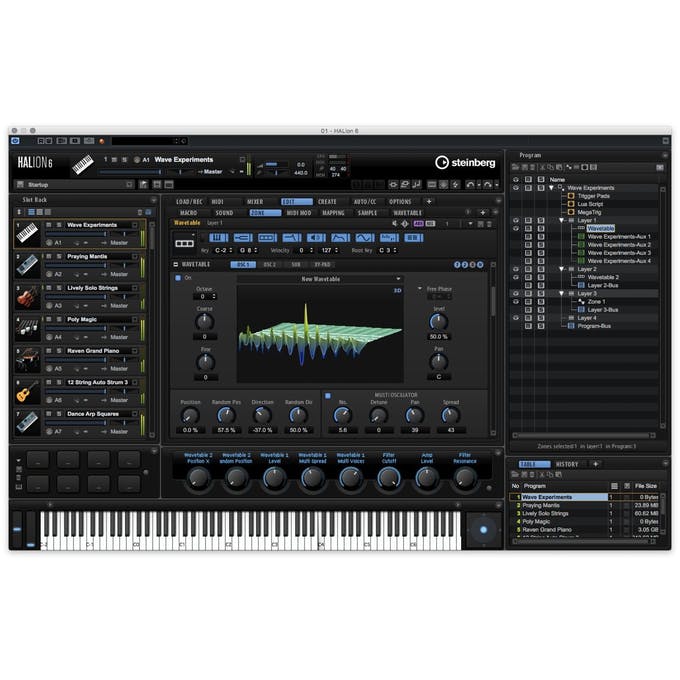The image size is (680, 680).
Task: Click the Trigger Pads module icon in tree
Action: coord(571,196)
